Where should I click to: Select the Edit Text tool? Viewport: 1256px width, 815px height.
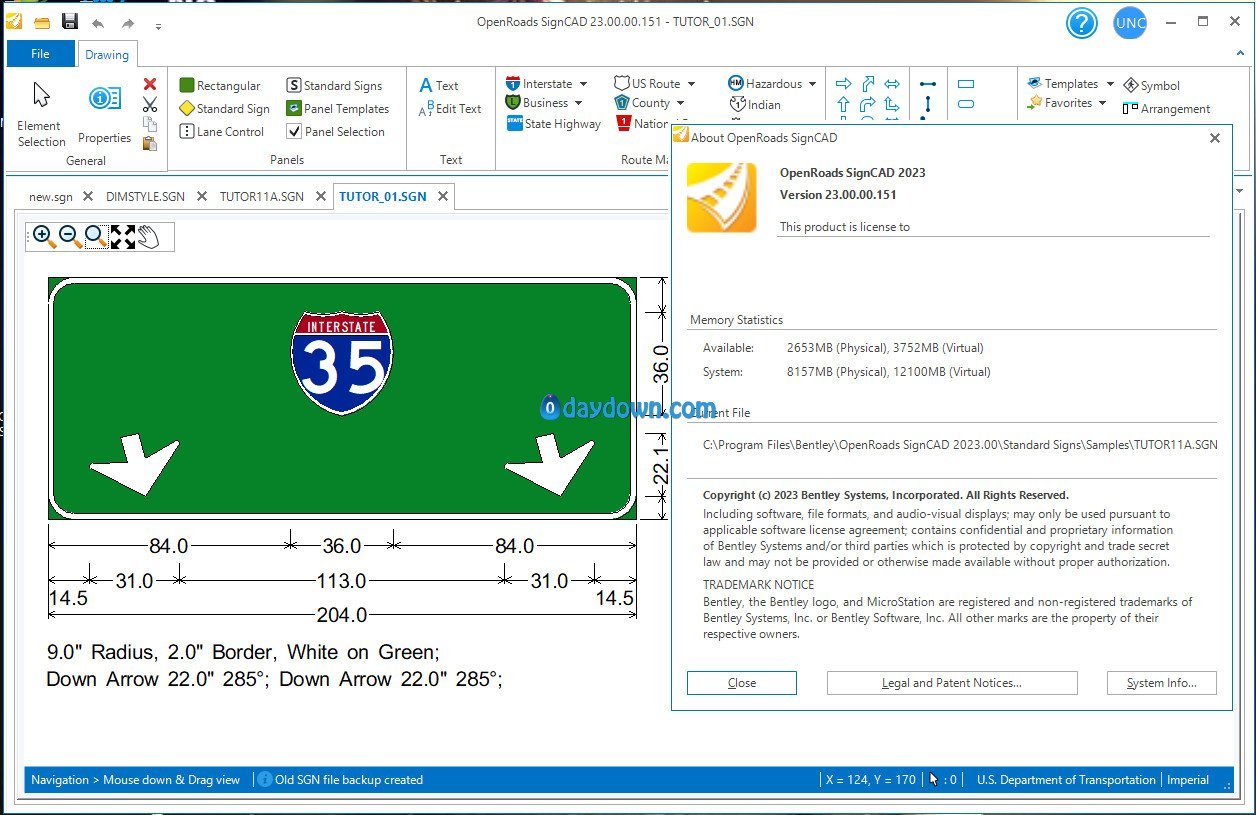point(450,108)
